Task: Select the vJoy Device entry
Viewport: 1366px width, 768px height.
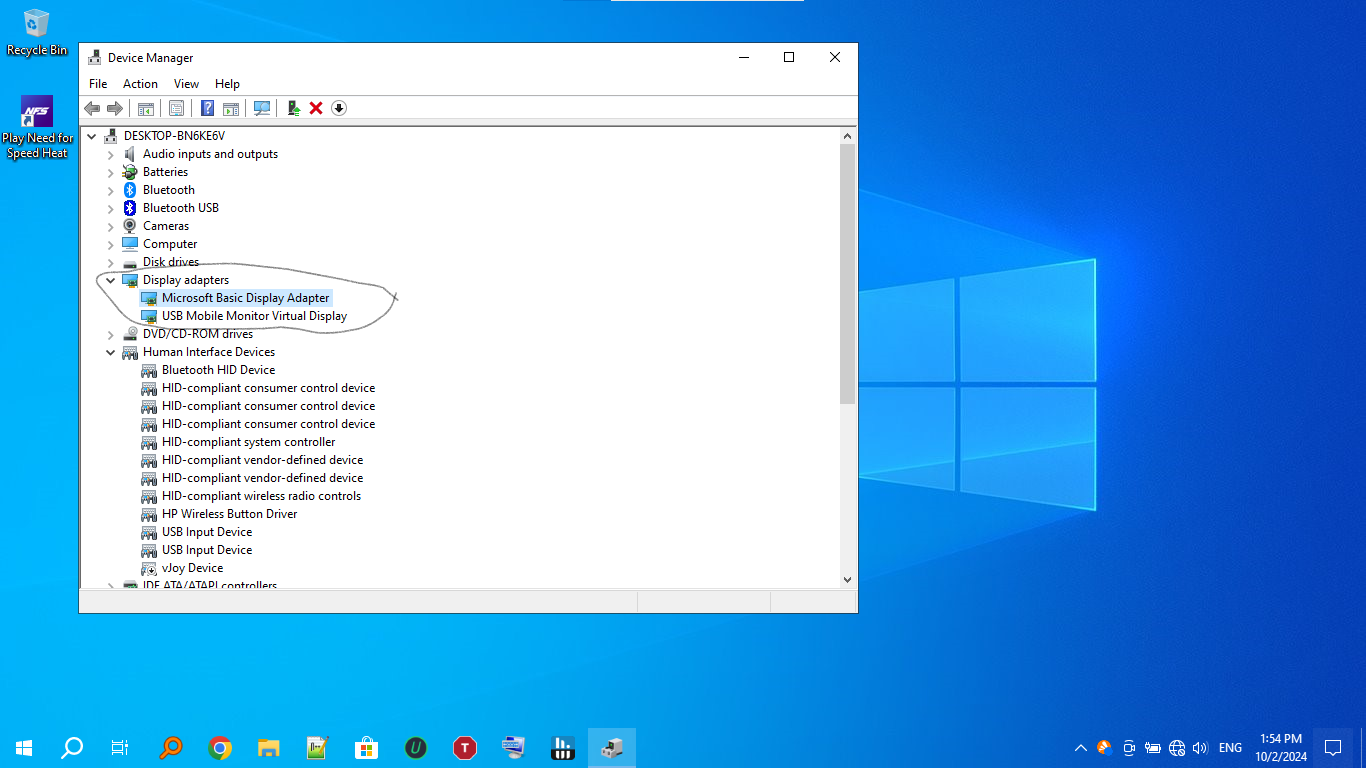Action: coord(193,567)
